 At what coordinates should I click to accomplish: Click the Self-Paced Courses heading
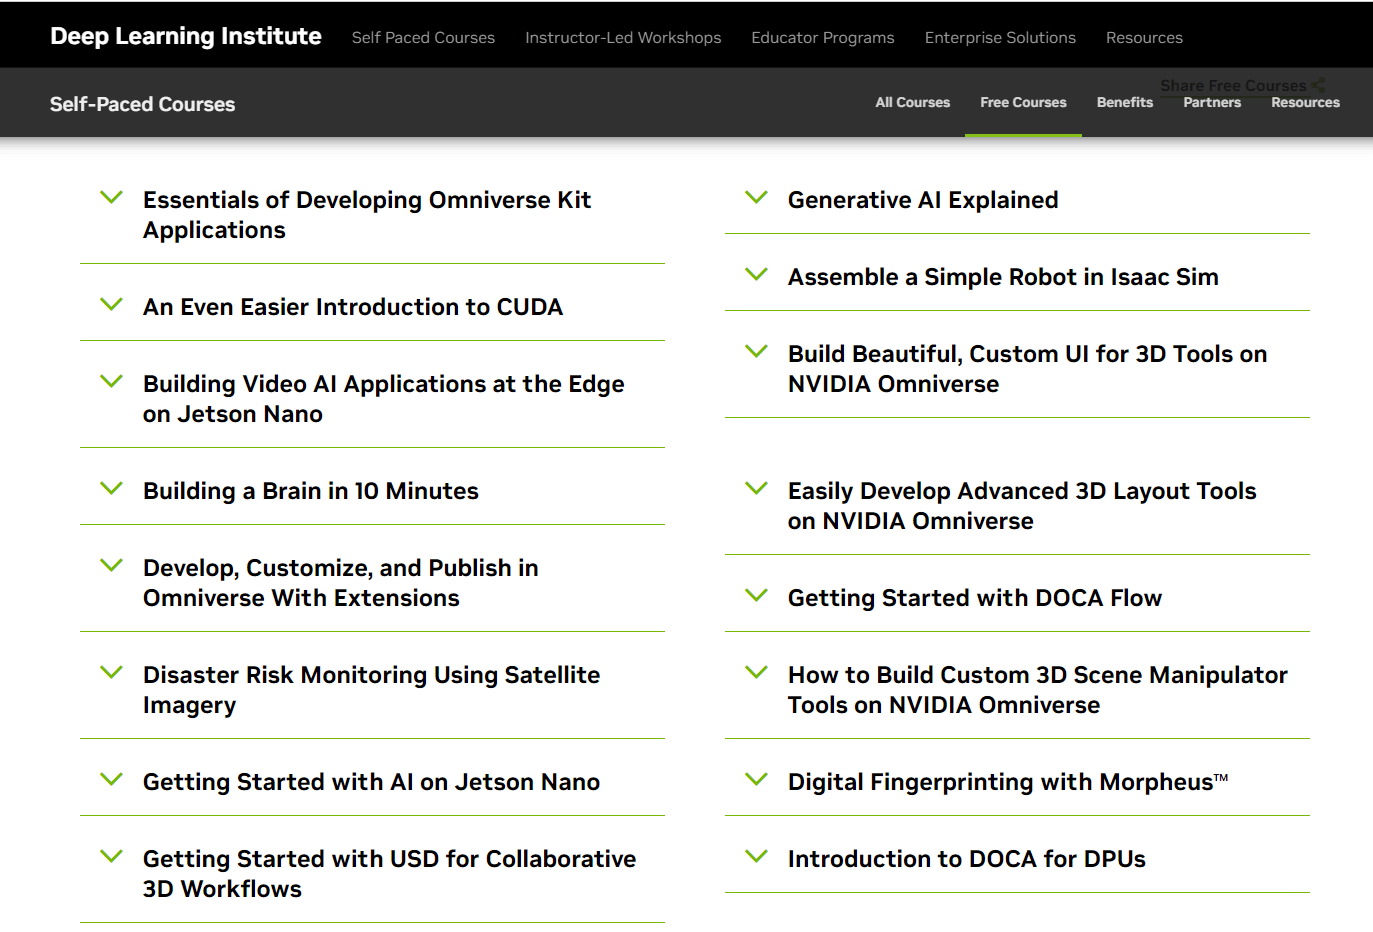pos(143,104)
